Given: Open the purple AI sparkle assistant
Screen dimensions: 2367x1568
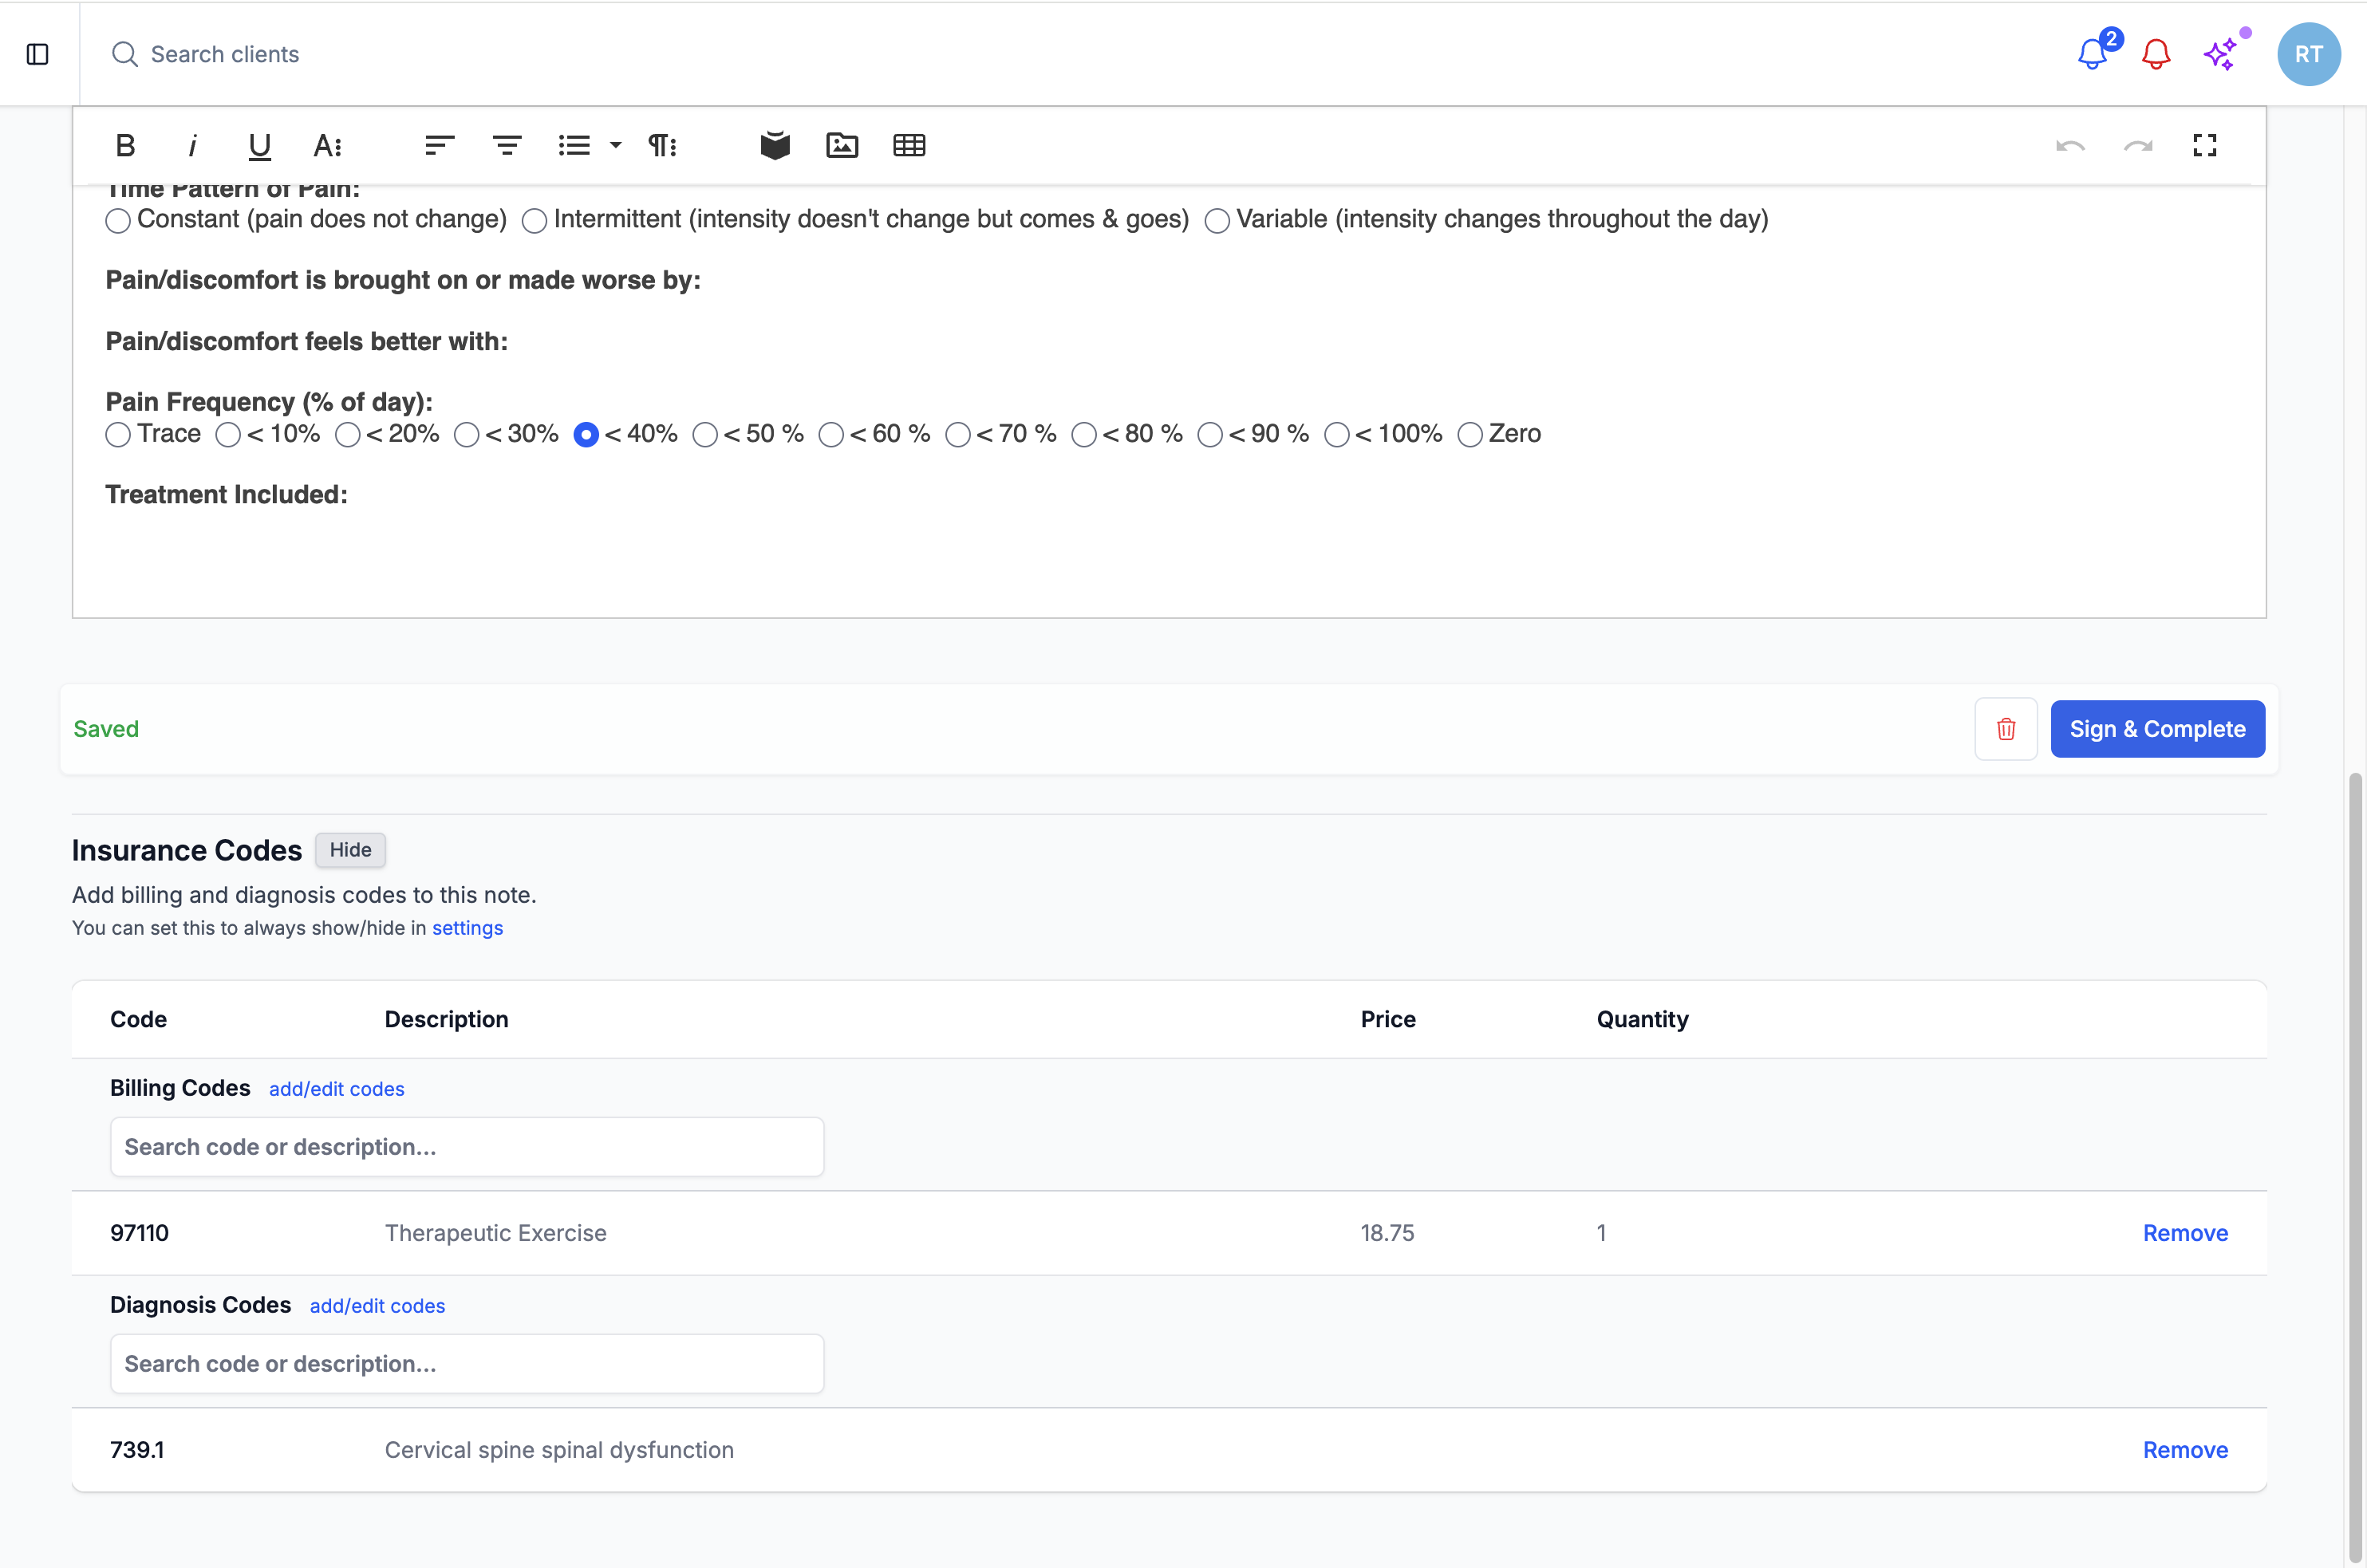Looking at the screenshot, I should [2220, 54].
